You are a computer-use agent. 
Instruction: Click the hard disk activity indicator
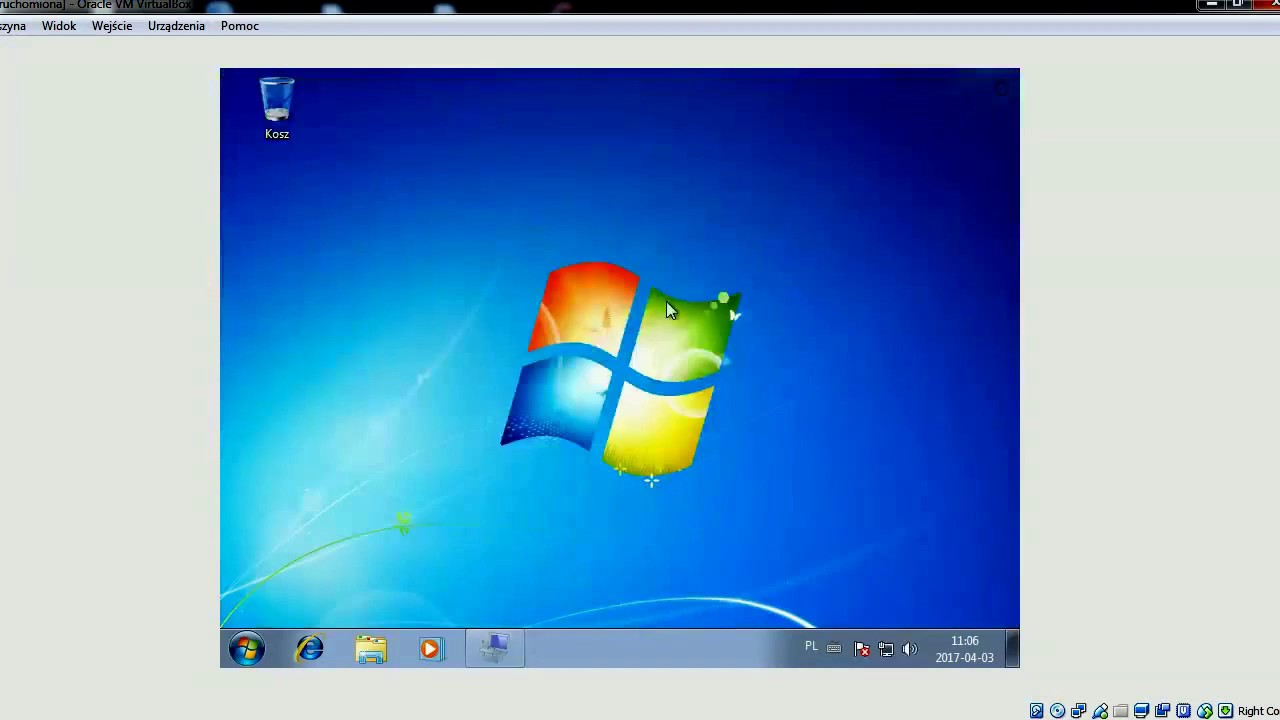[1037, 711]
